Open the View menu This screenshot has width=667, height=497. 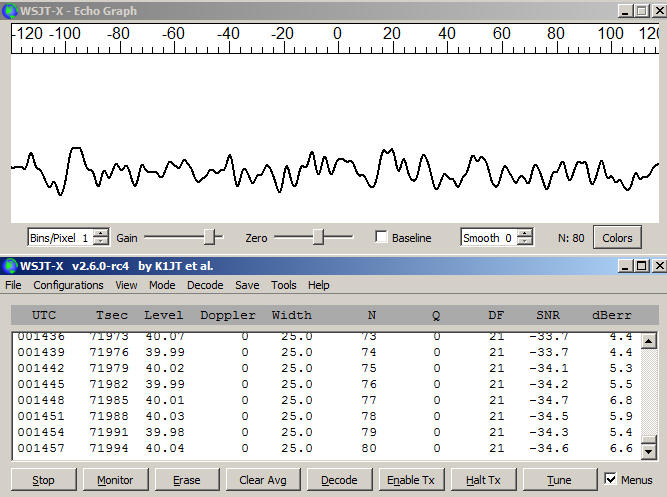click(x=126, y=285)
